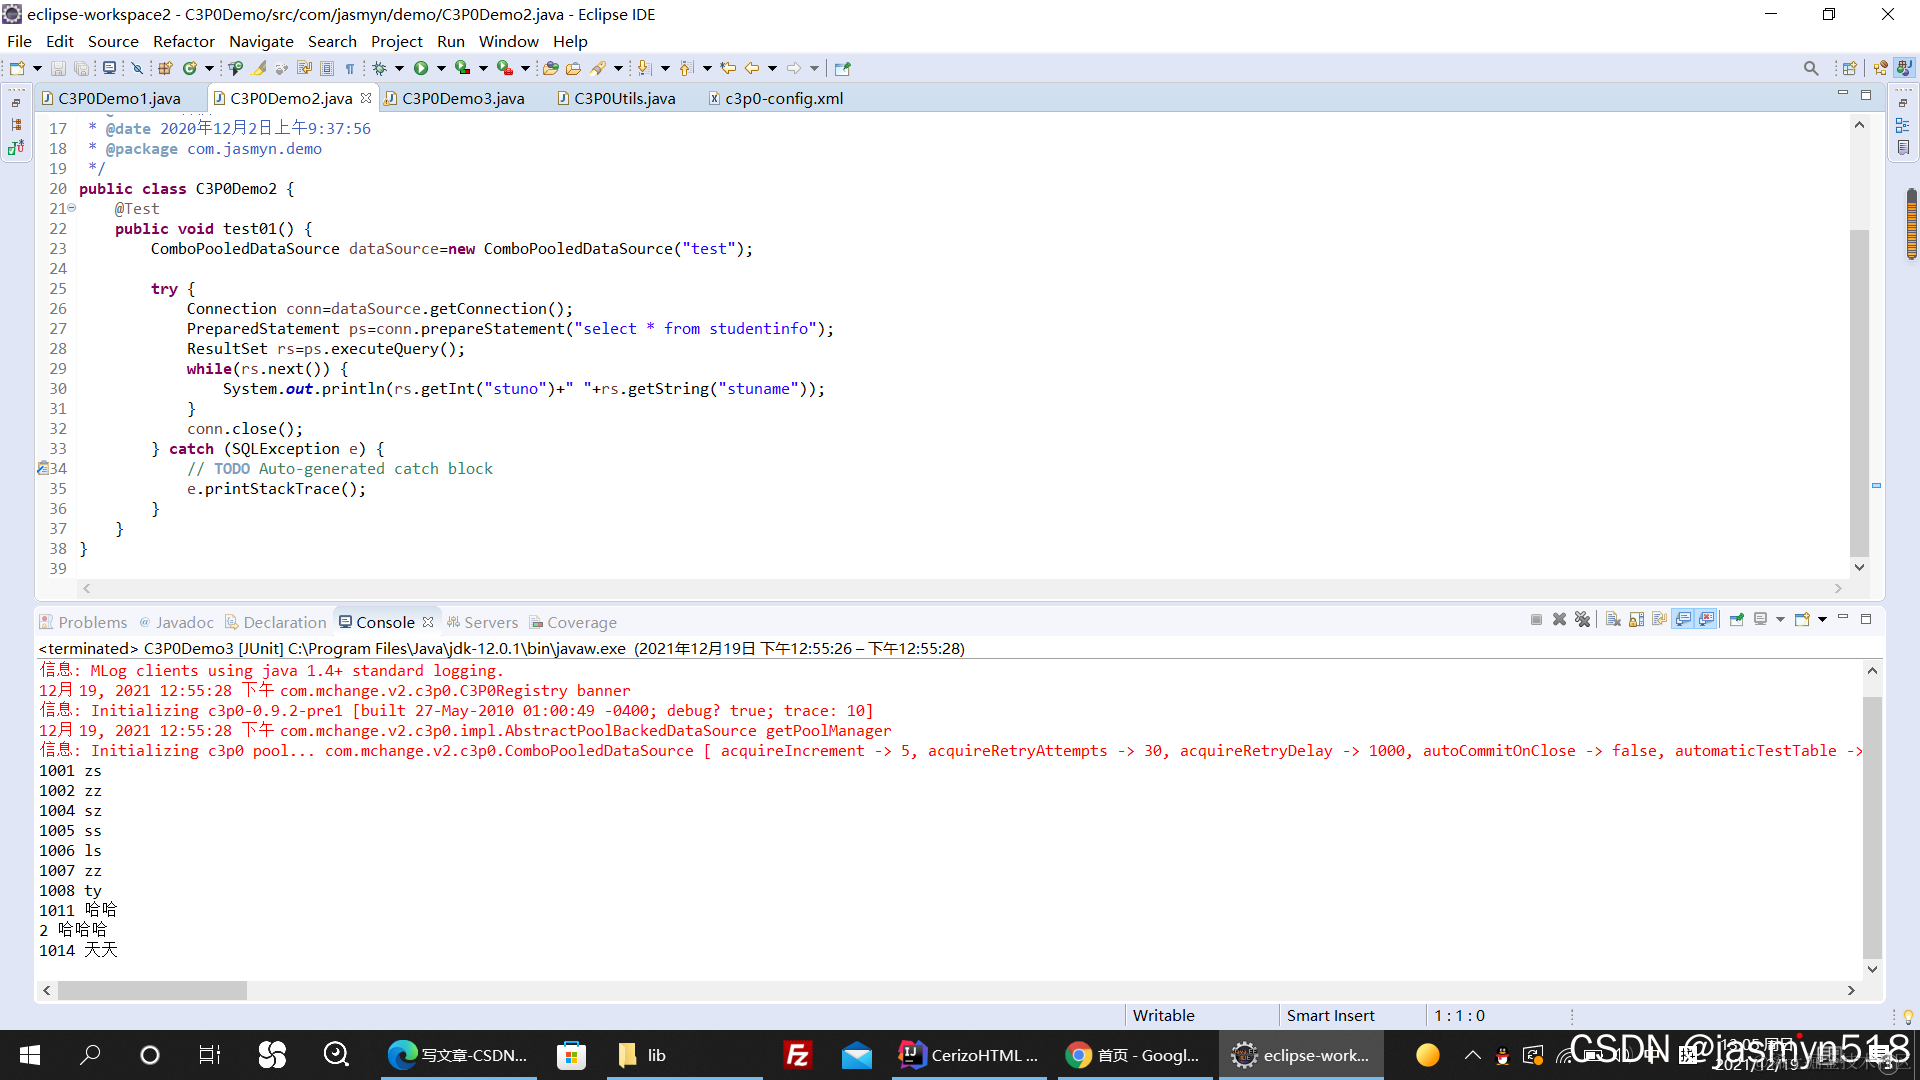Open the Problems view tab
This screenshot has height=1080, width=1920.
[83, 622]
